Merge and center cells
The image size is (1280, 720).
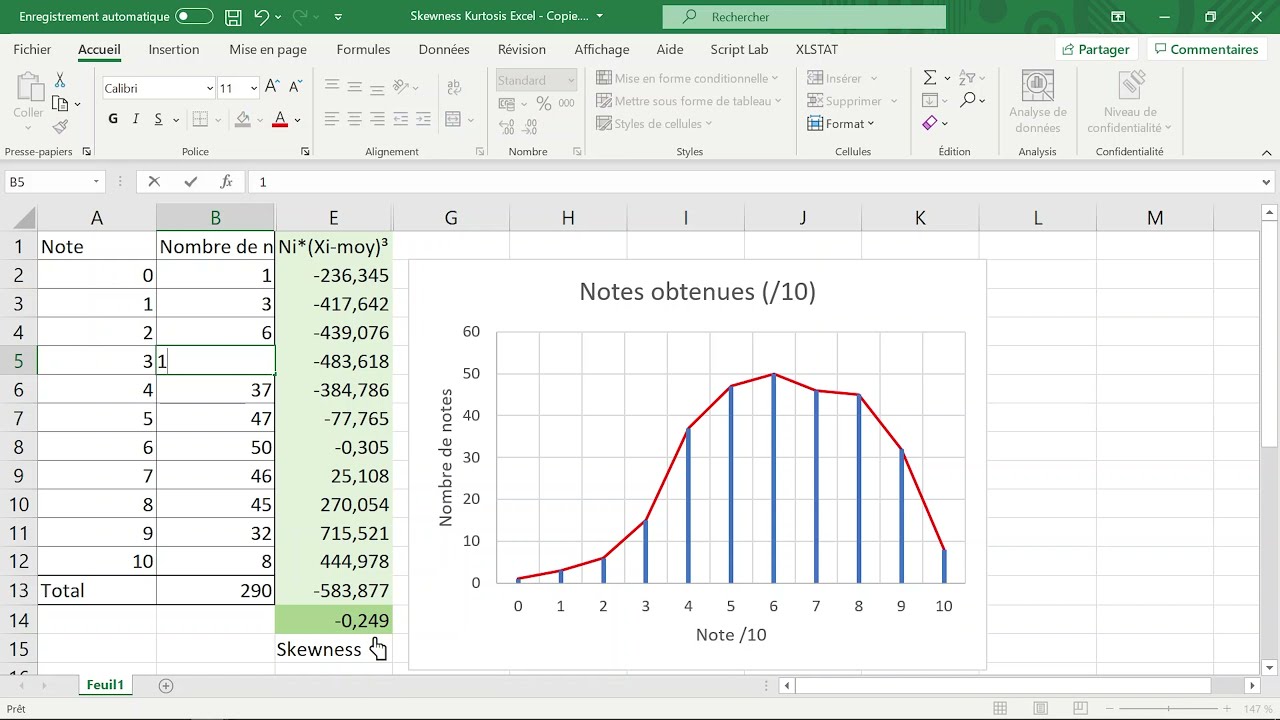tap(452, 120)
